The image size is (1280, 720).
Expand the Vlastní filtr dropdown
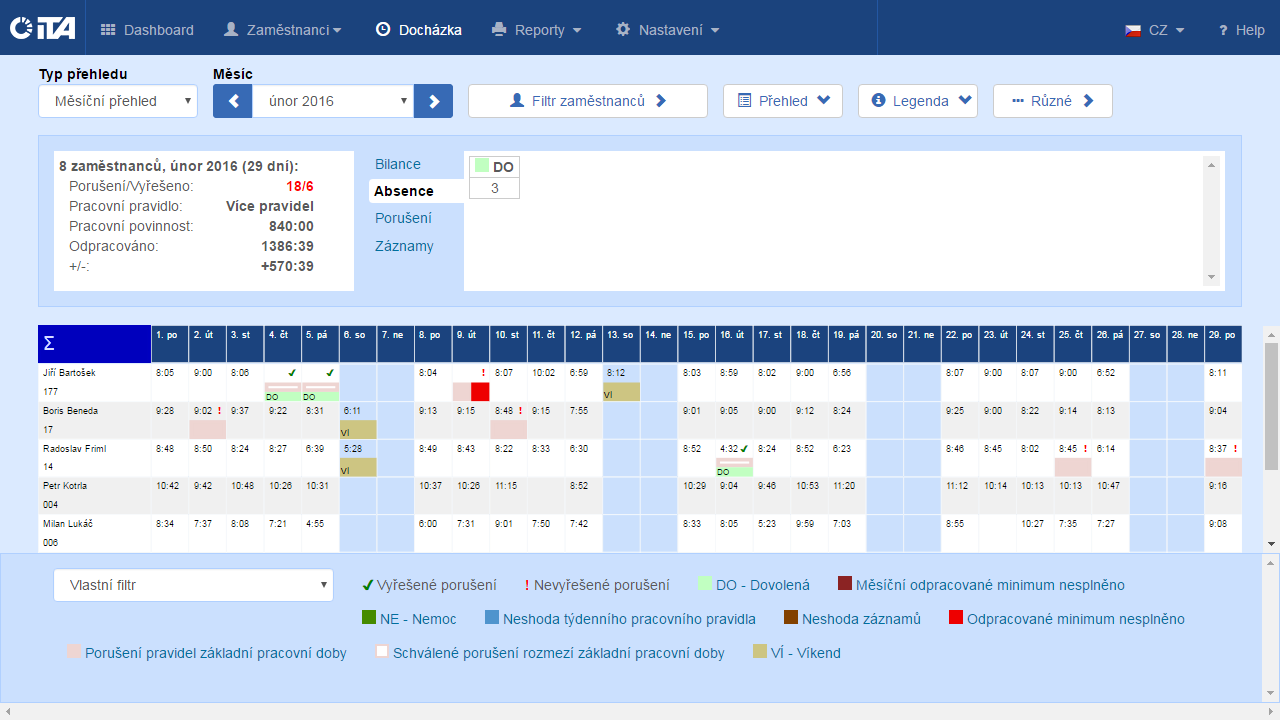pyautogui.click(x=193, y=585)
